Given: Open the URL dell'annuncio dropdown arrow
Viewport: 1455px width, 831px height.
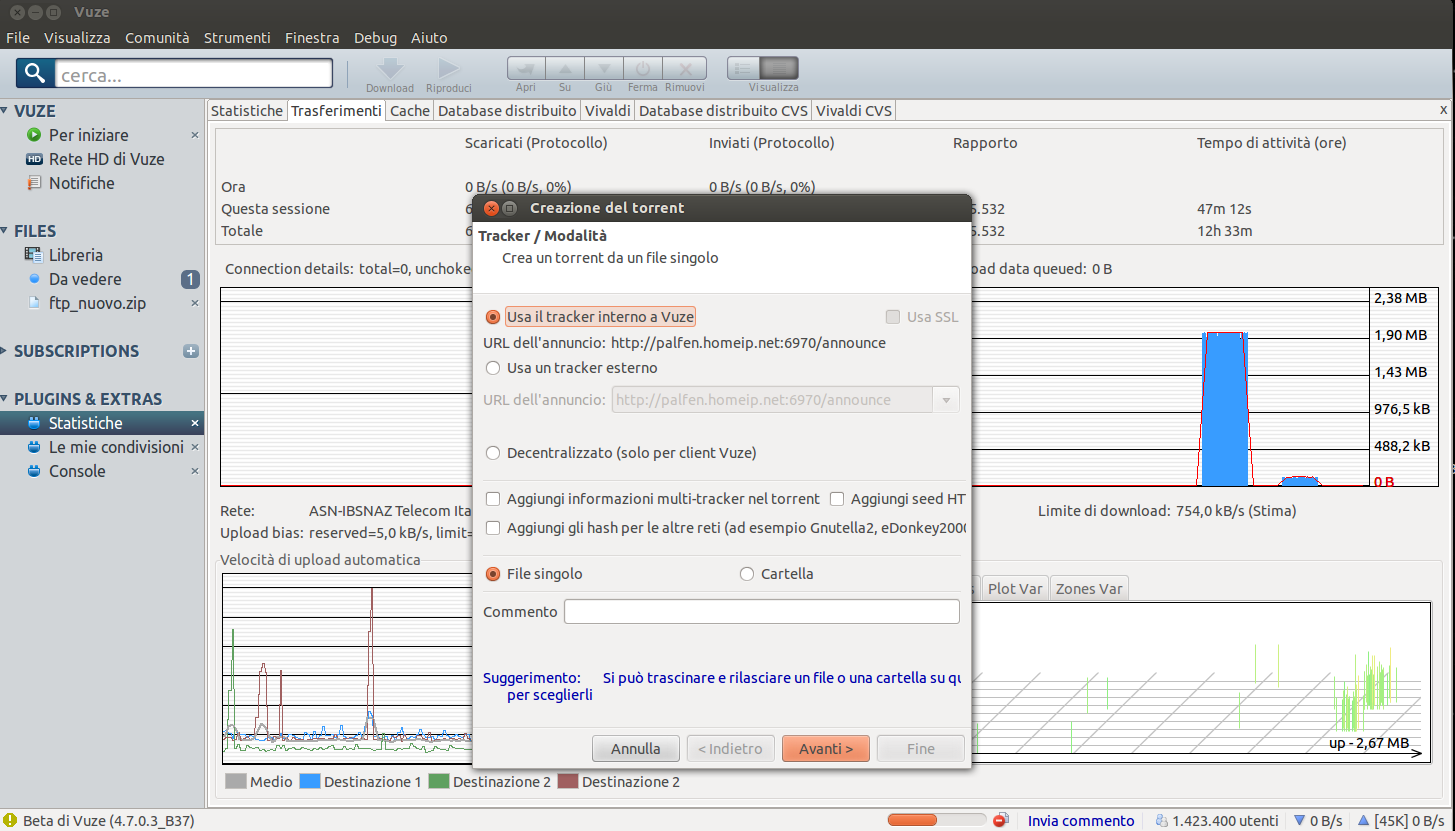Looking at the screenshot, I should point(945,400).
